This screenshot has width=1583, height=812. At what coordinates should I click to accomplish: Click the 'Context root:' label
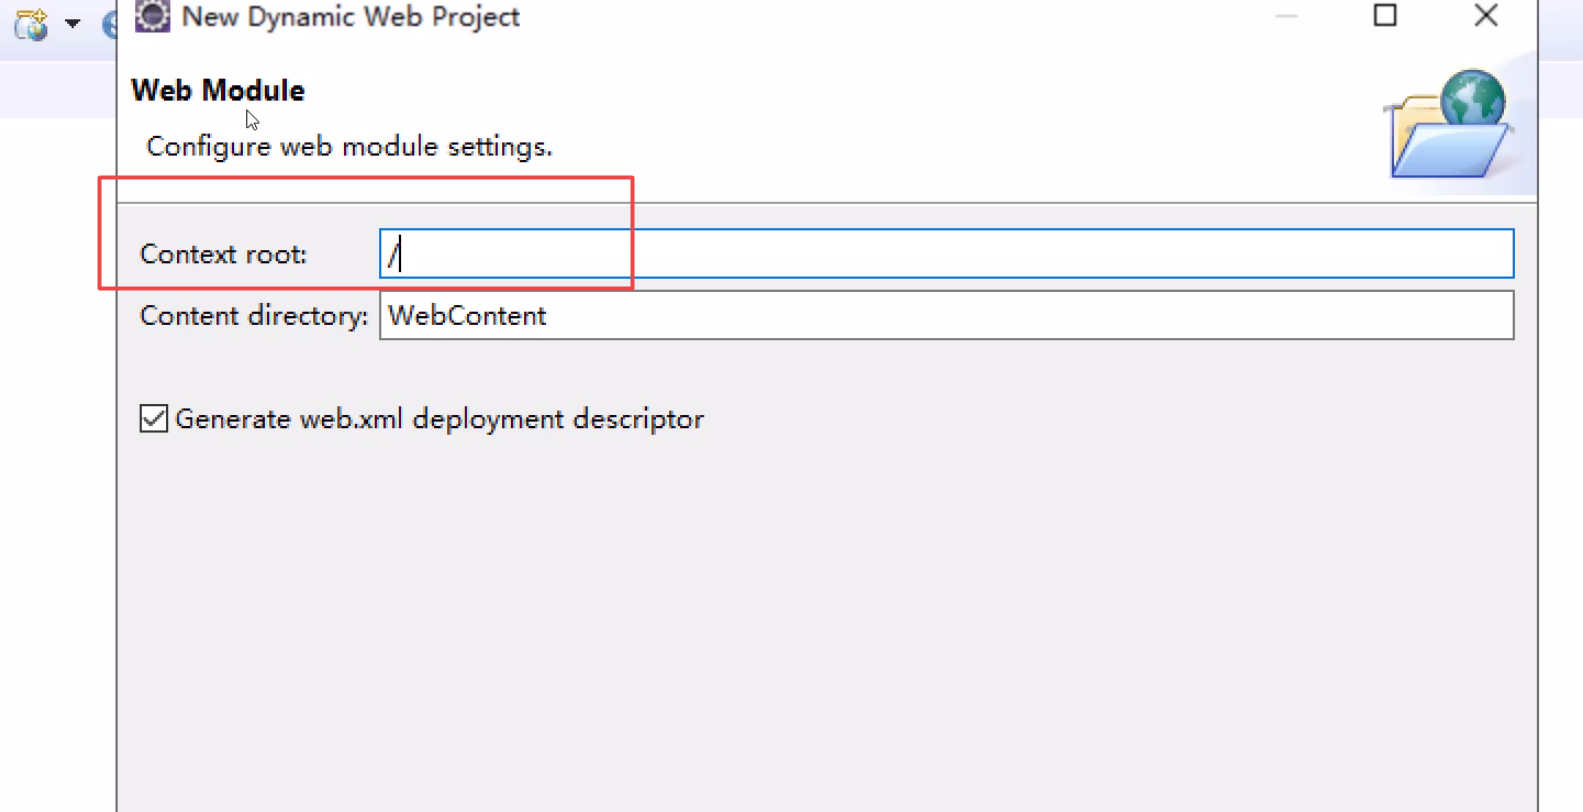[223, 255]
